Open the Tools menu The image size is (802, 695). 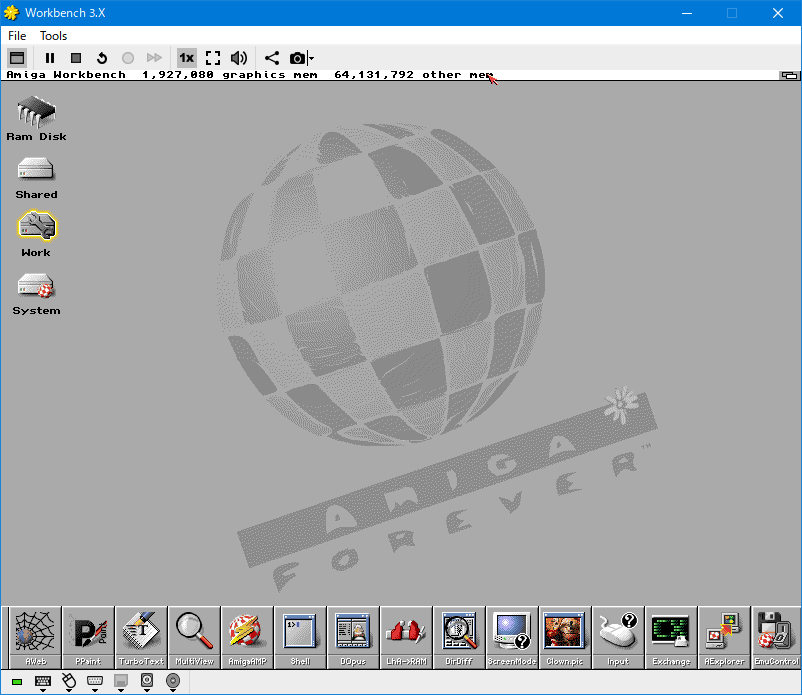(53, 36)
